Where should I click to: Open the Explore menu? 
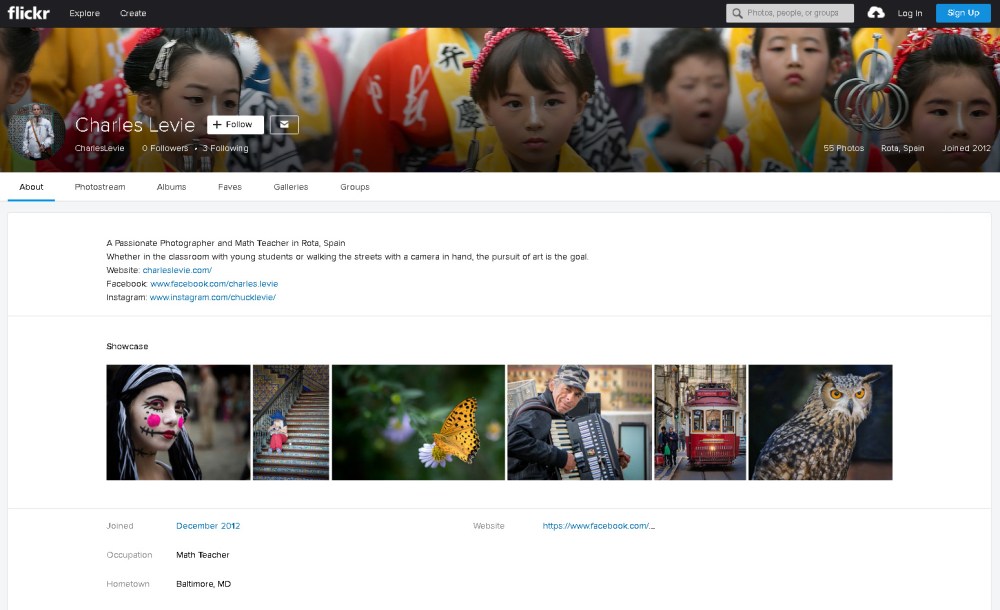click(x=84, y=13)
